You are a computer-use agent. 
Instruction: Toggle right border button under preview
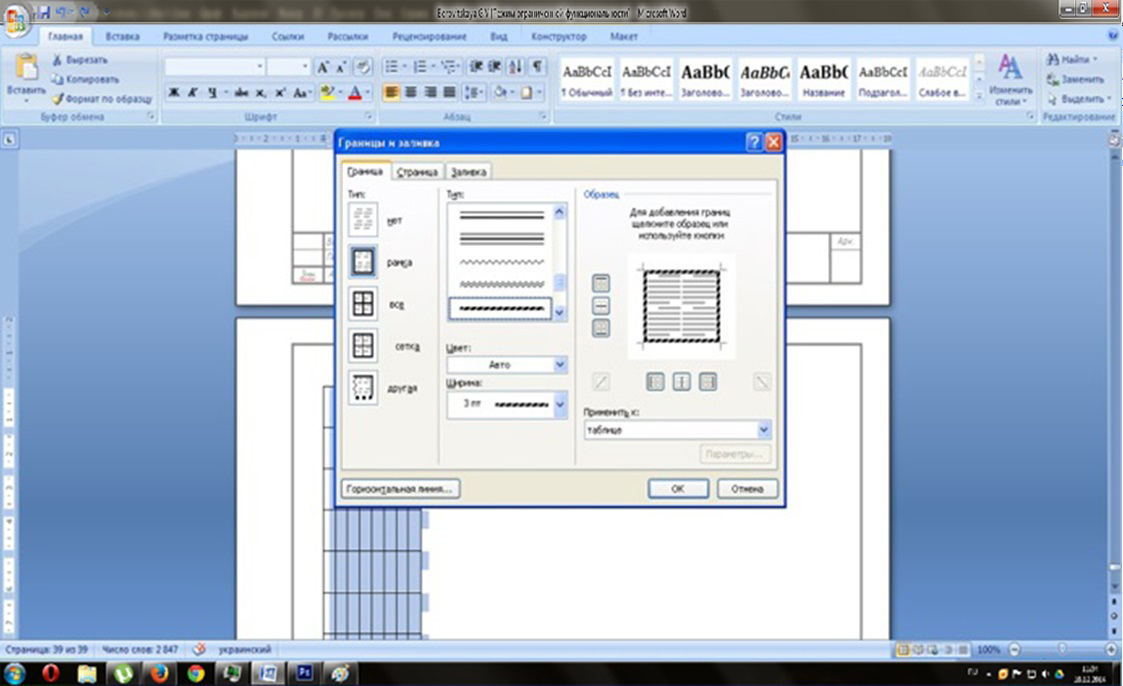click(708, 382)
